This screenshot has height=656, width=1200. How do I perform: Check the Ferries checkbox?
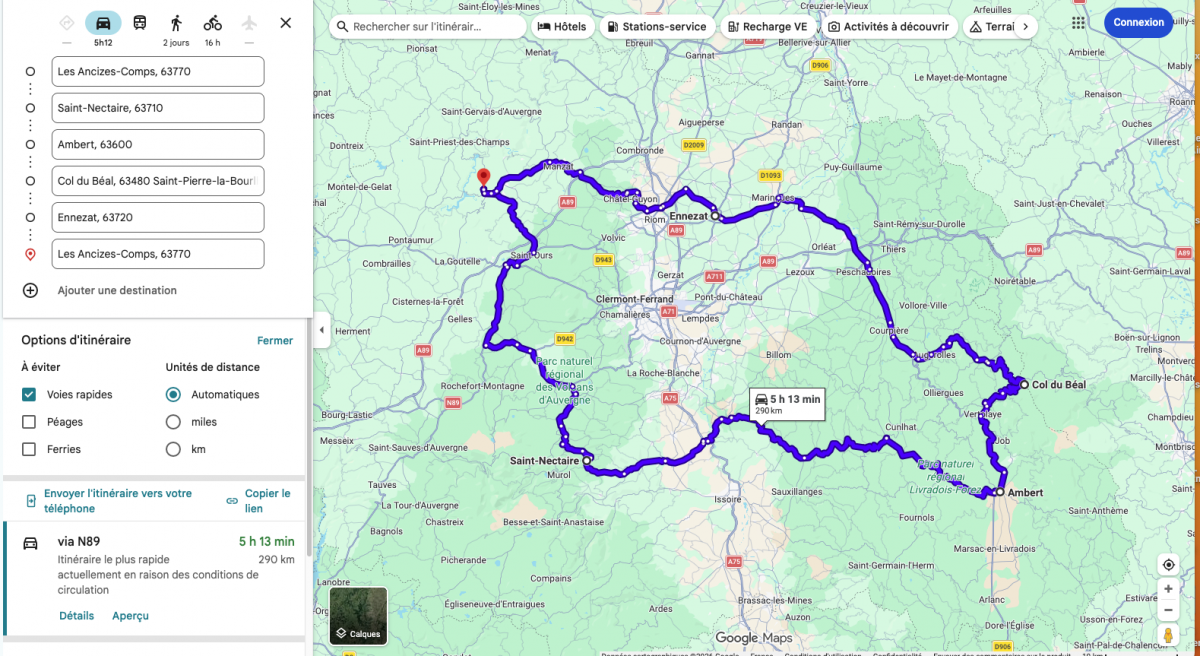[x=29, y=449]
